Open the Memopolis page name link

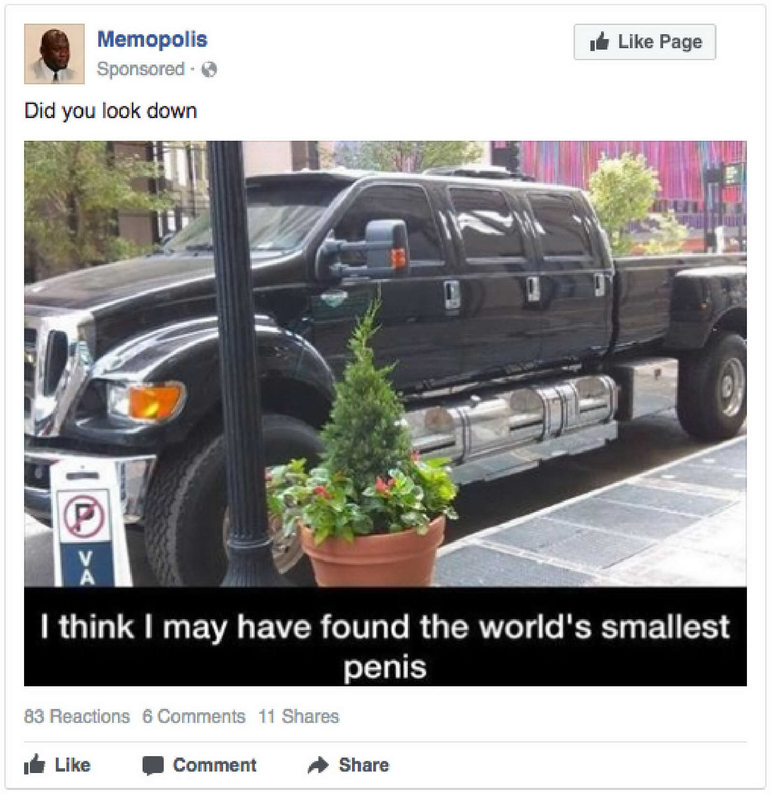pos(152,39)
